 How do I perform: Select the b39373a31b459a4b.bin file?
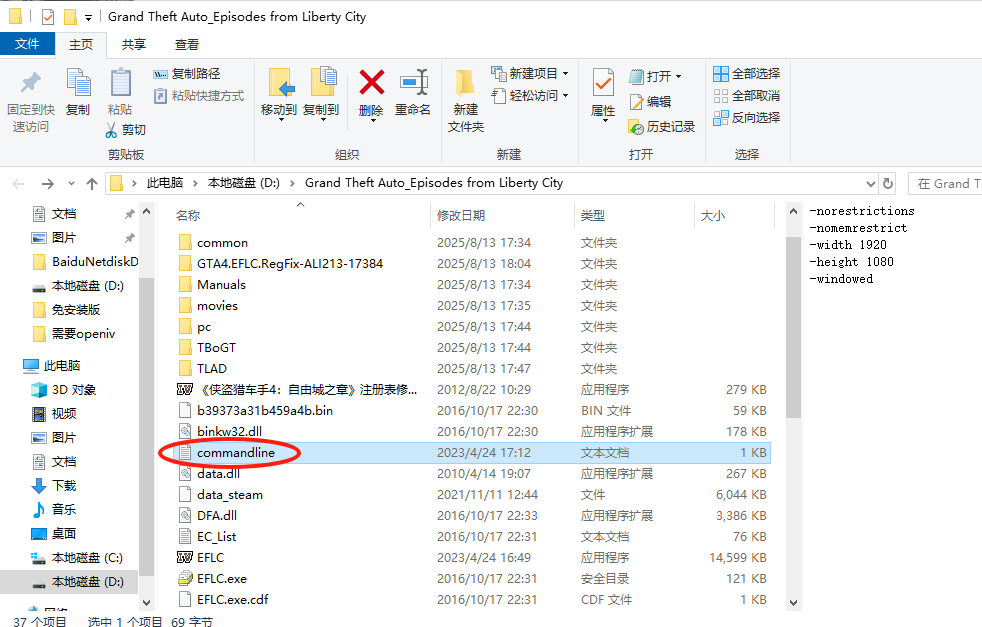(265, 410)
